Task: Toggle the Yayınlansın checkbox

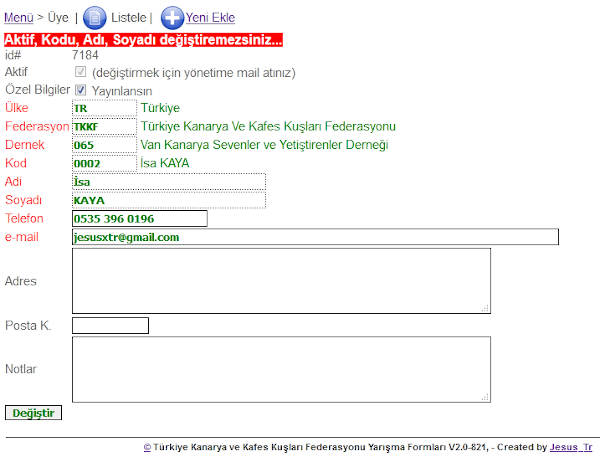Action: coord(80,90)
